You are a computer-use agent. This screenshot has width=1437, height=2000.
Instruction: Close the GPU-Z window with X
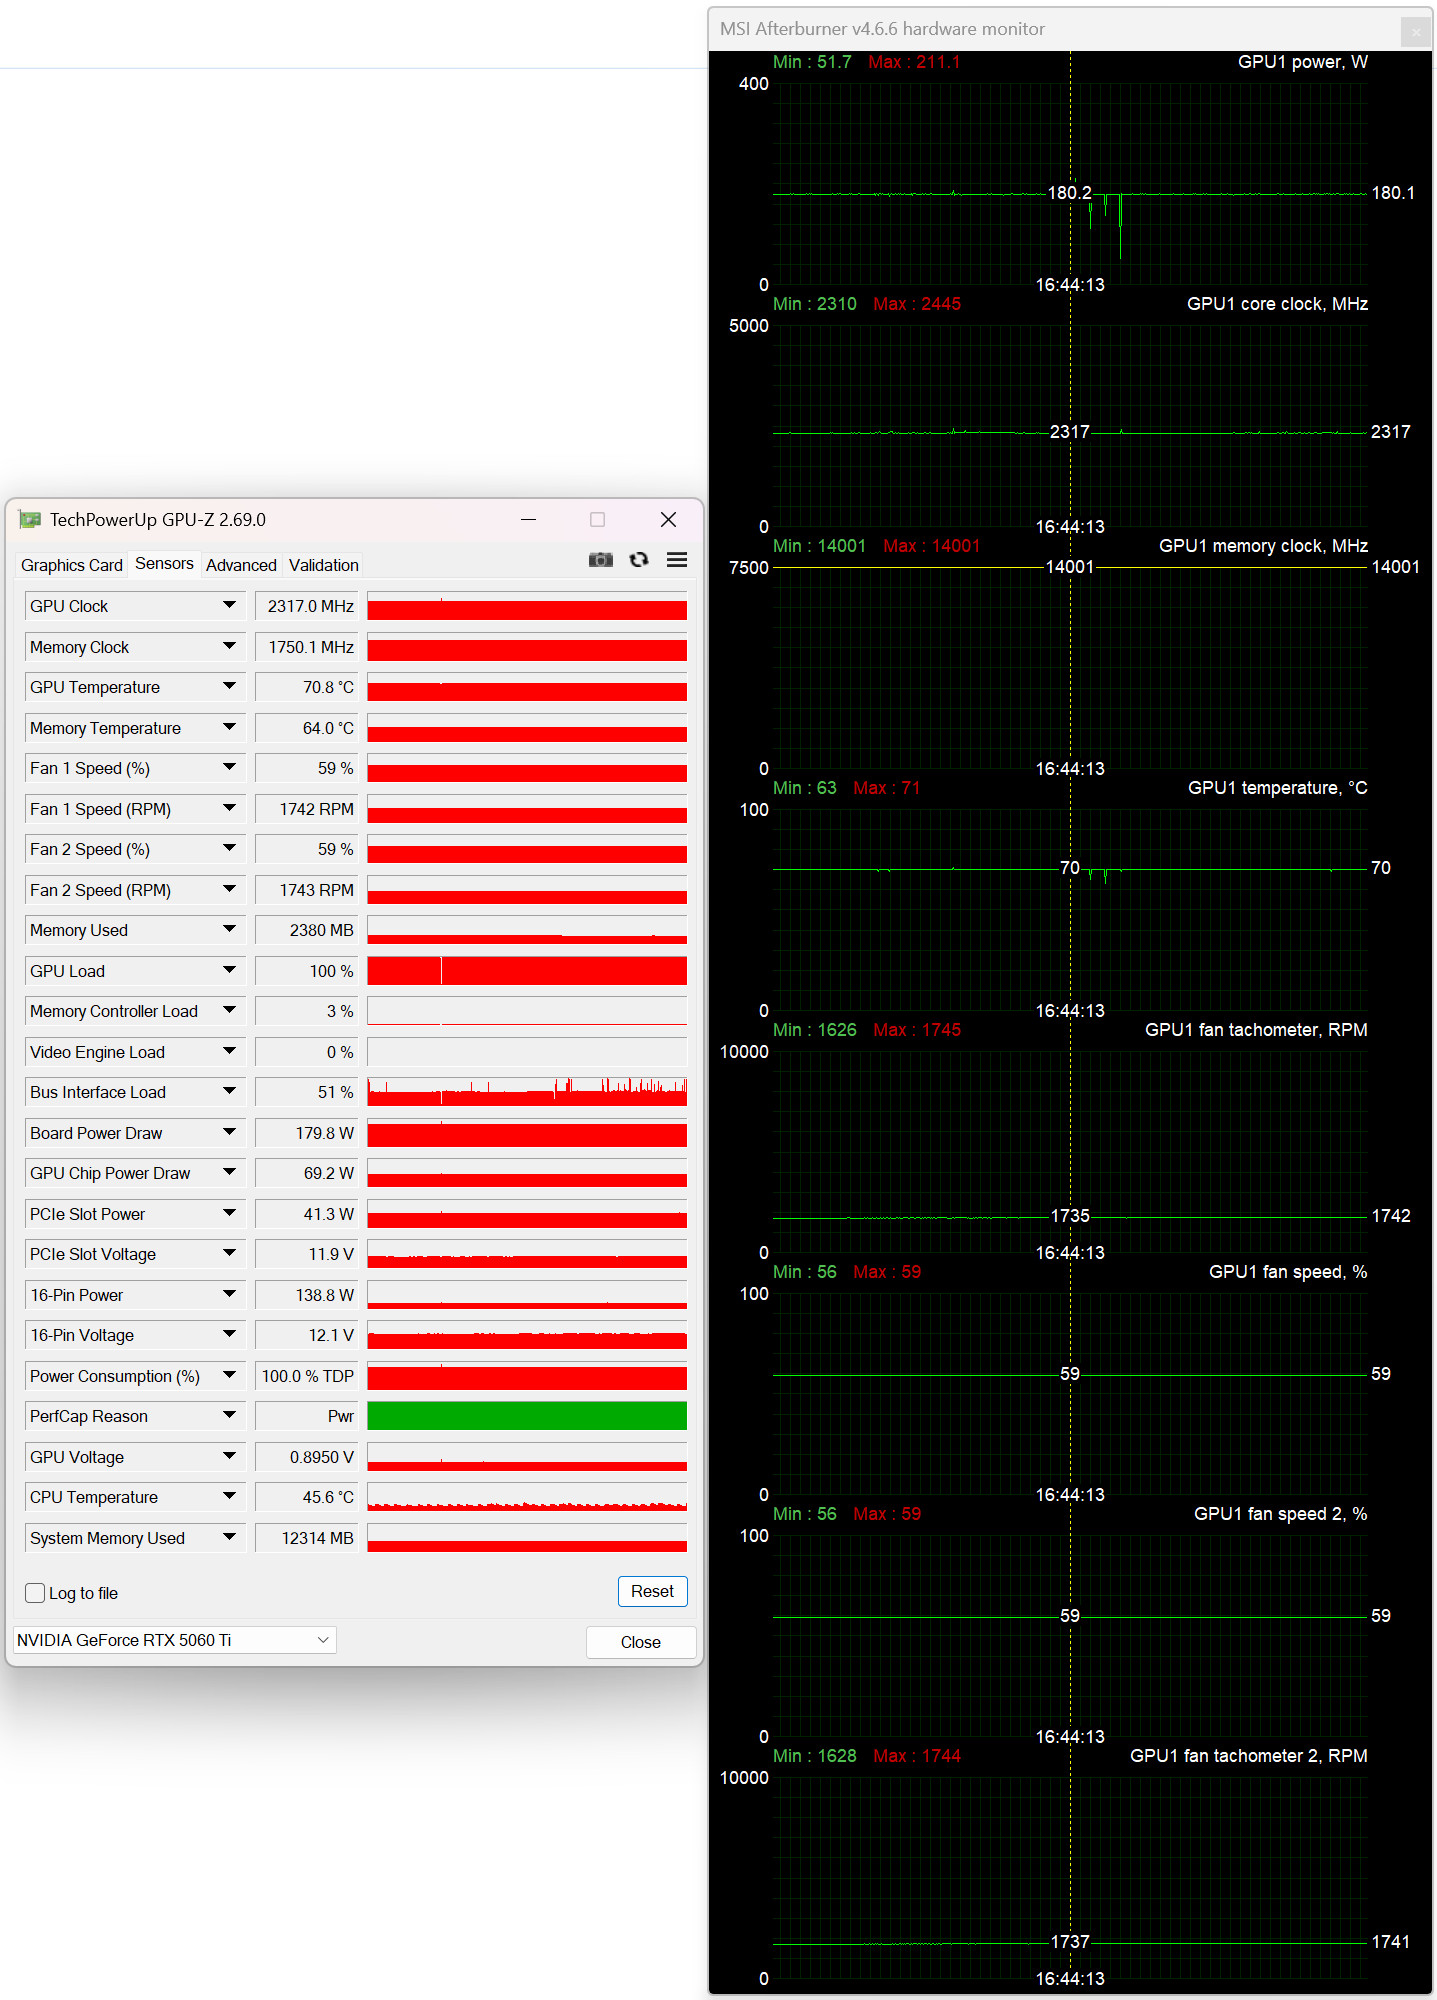pos(668,520)
